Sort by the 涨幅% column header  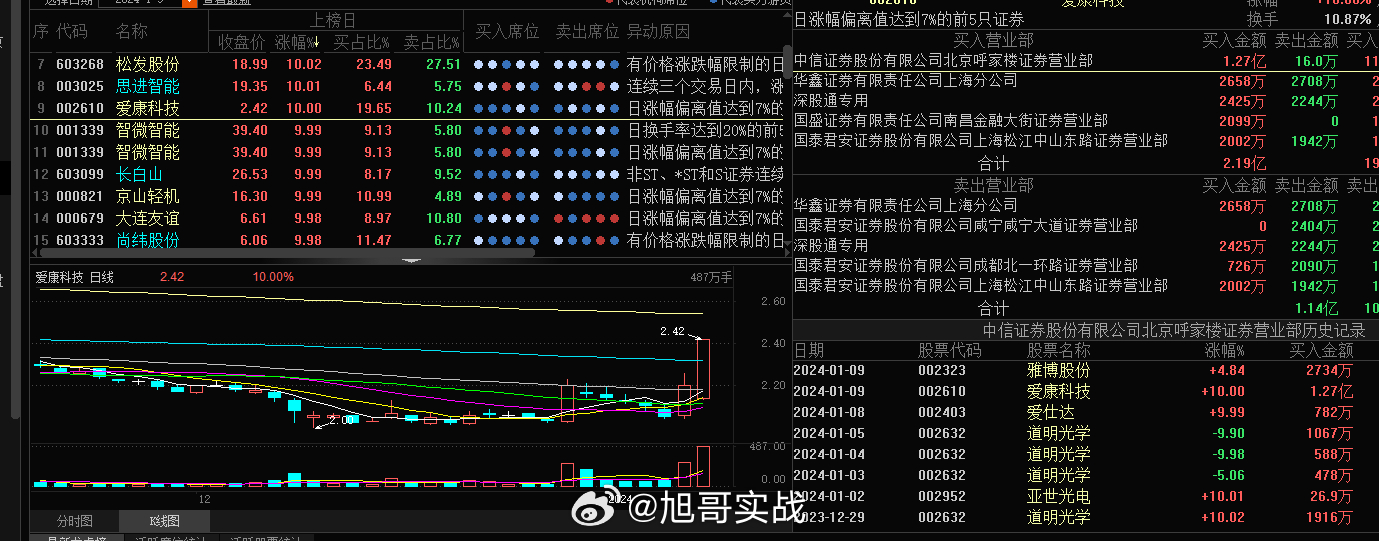pyautogui.click(x=298, y=42)
